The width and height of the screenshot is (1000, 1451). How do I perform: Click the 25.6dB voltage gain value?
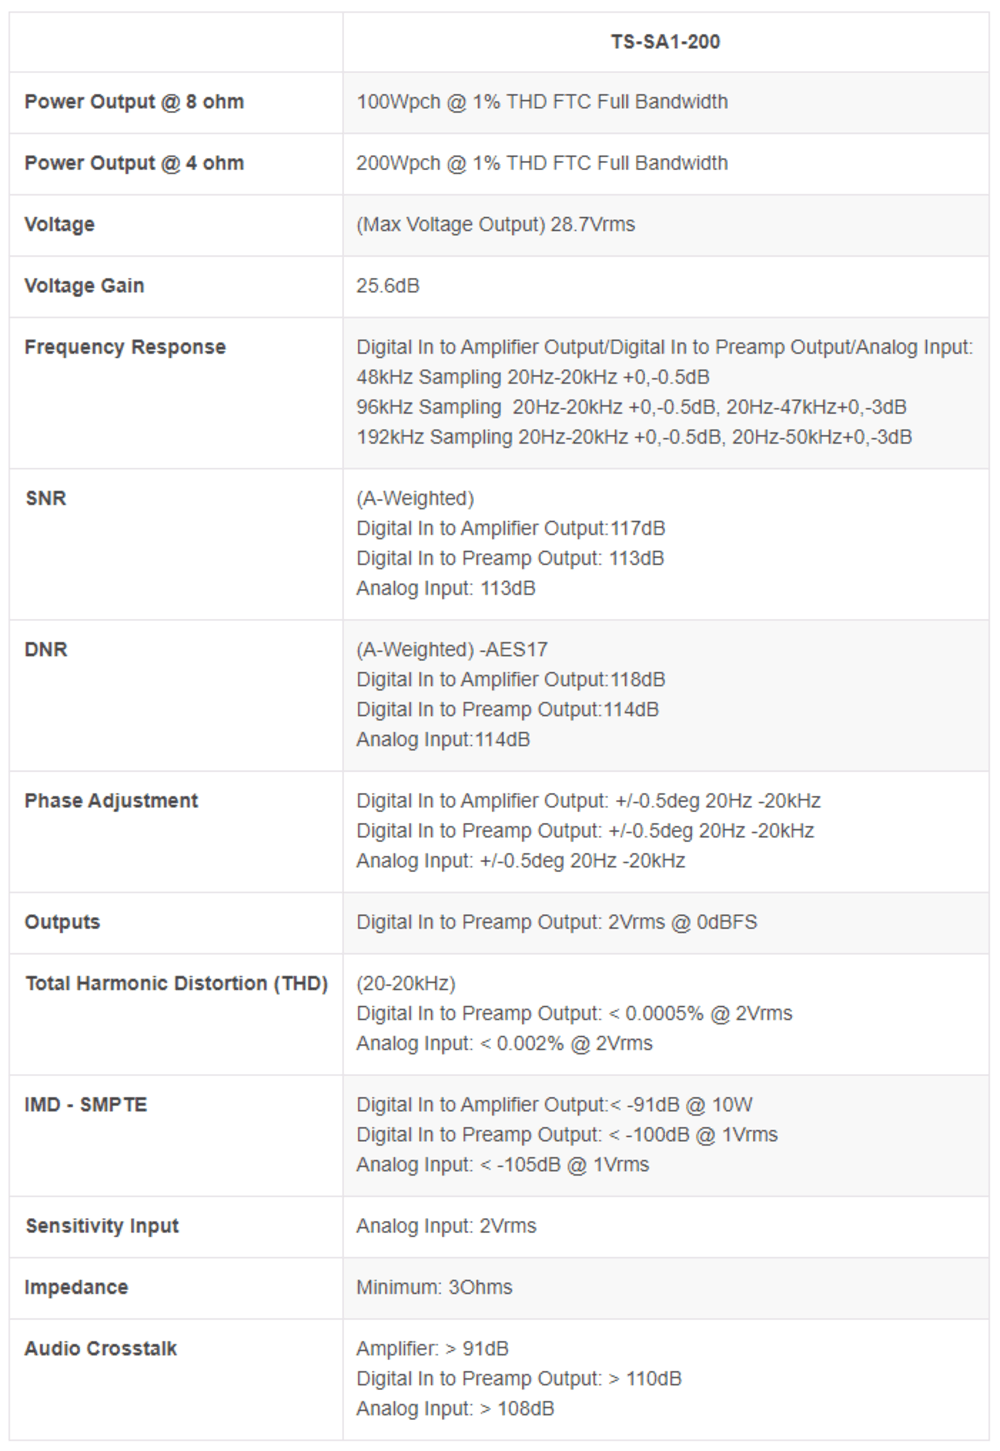[x=388, y=286]
